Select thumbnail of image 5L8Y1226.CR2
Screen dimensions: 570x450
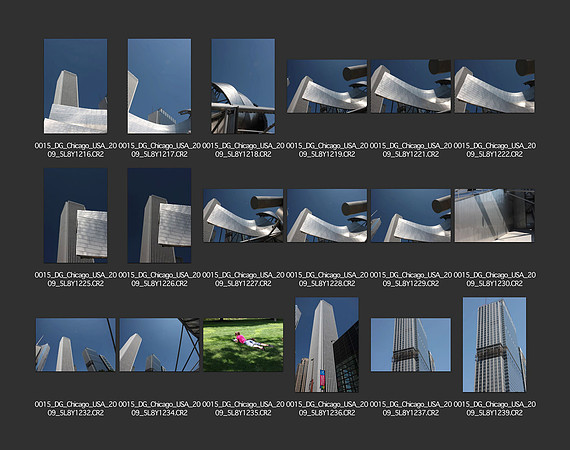pyautogui.click(x=159, y=216)
